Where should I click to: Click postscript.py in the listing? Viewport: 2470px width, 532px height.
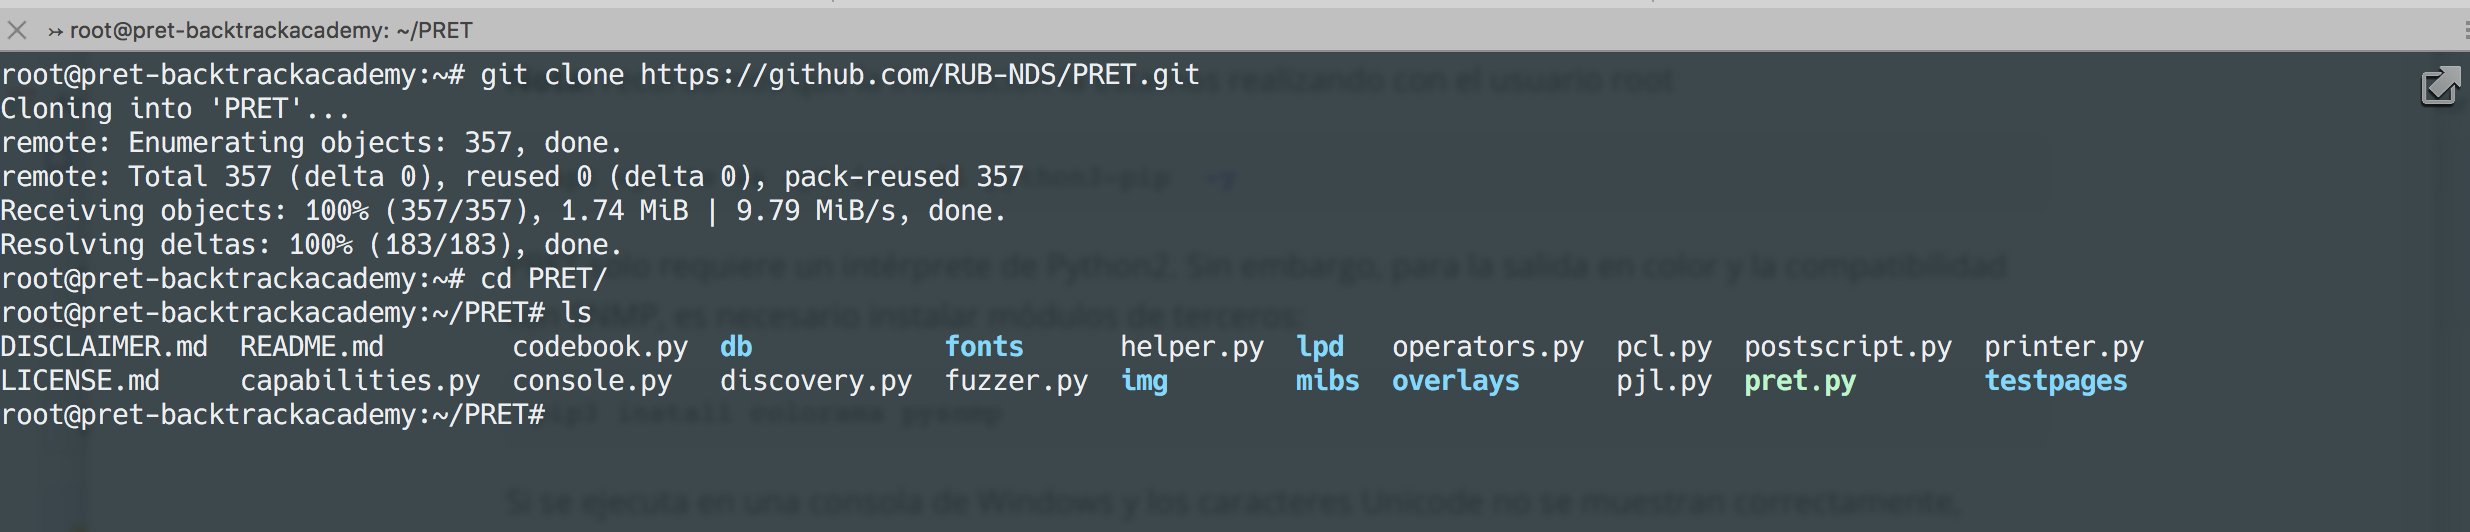click(1848, 348)
